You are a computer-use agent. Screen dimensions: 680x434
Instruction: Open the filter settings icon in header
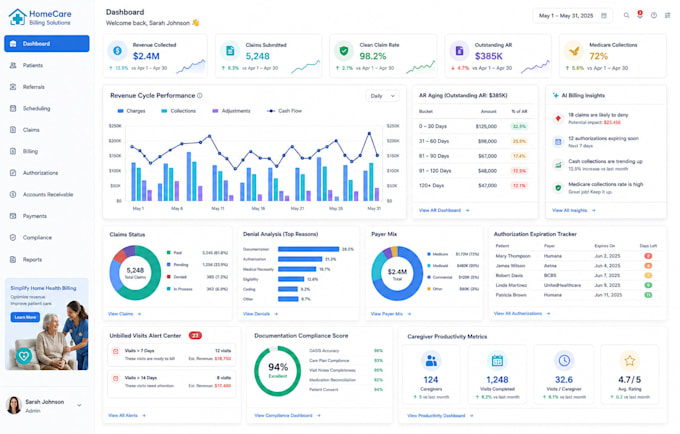[x=667, y=15]
